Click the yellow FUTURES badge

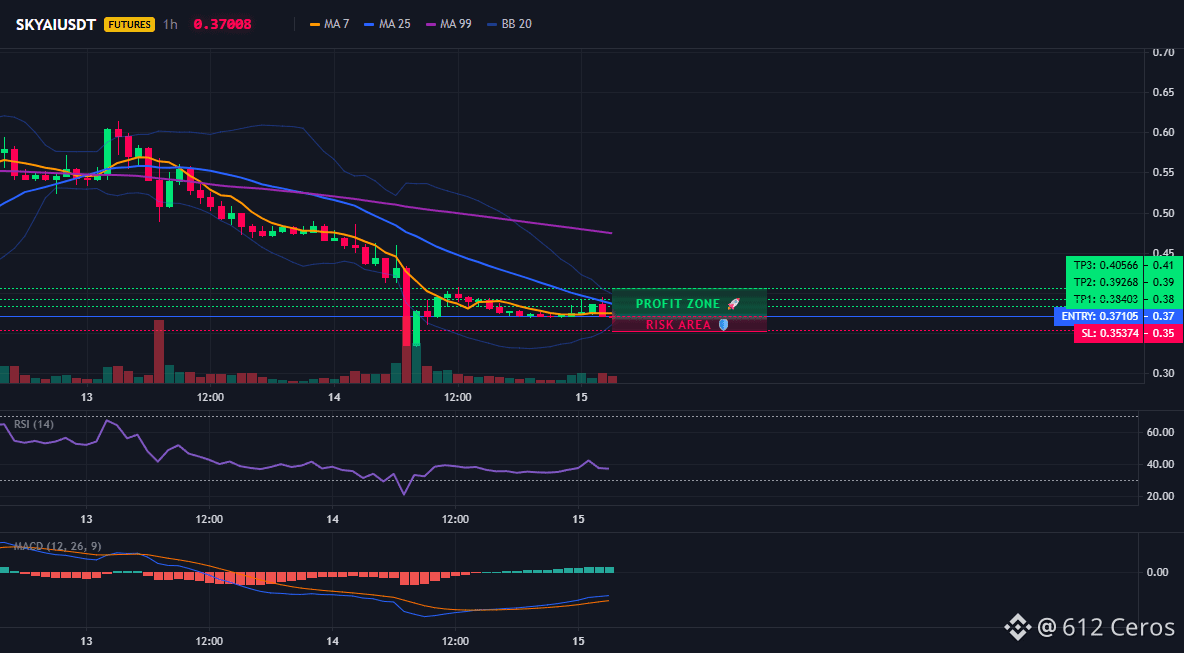click(x=130, y=24)
